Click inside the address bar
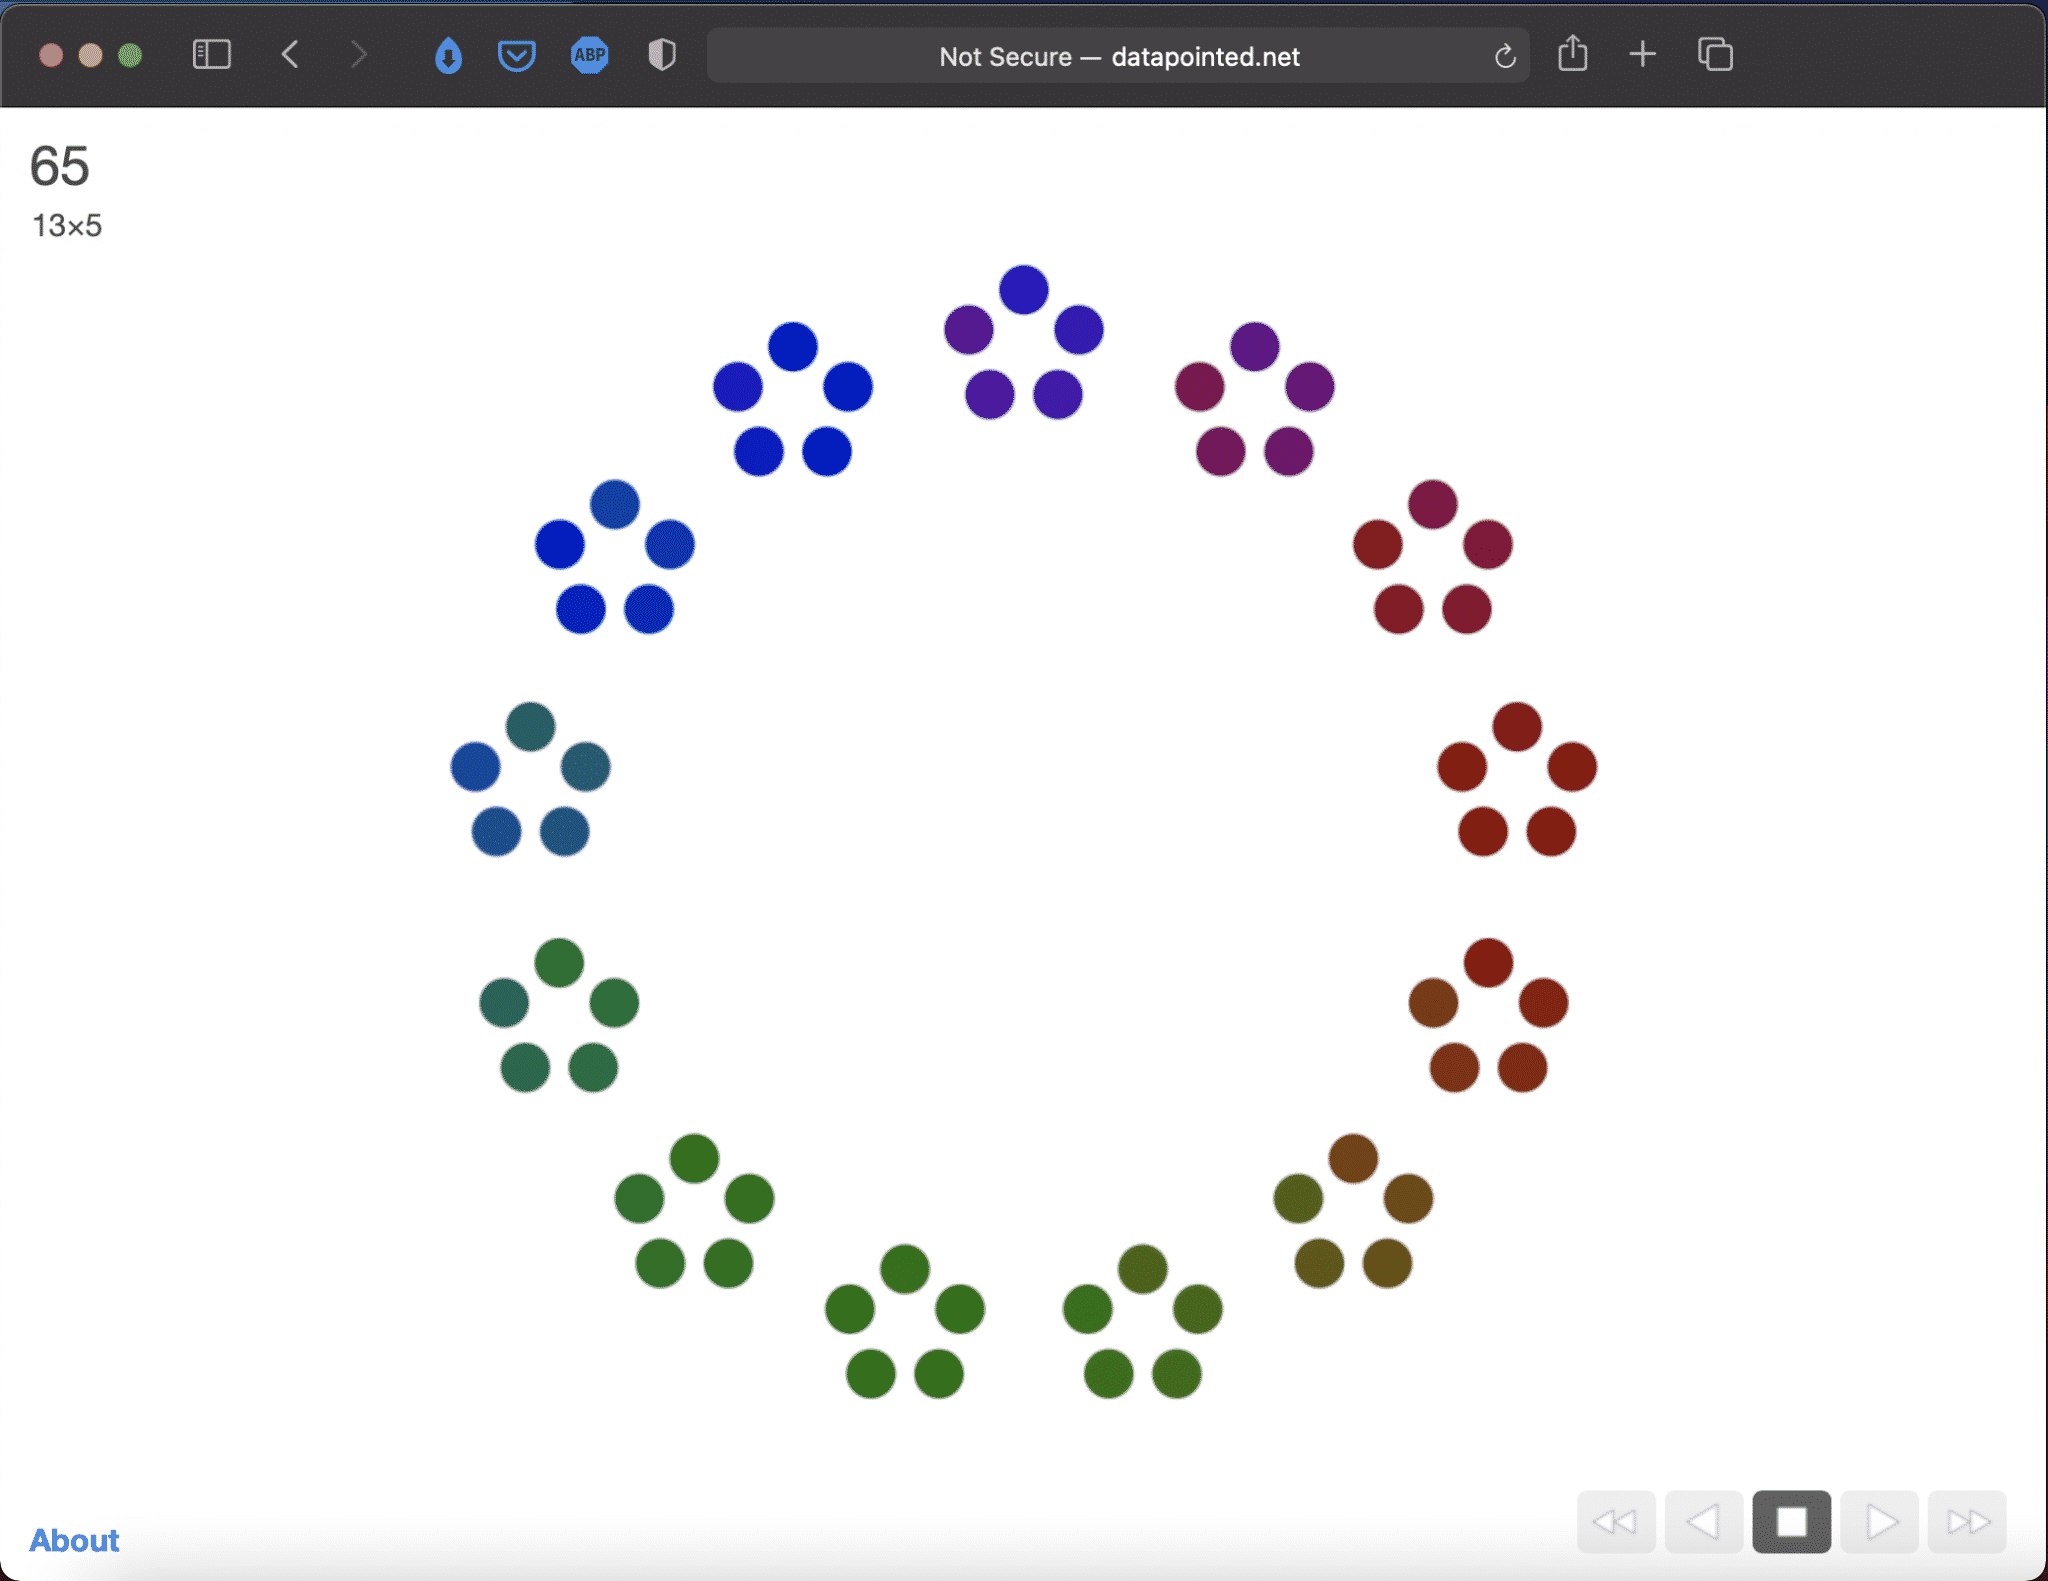The height and width of the screenshot is (1581, 2048). tap(1118, 56)
